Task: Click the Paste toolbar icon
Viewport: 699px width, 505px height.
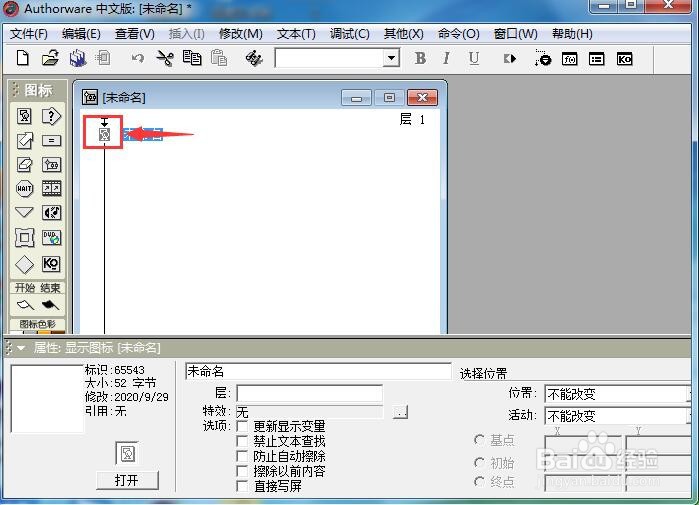Action: pos(219,58)
